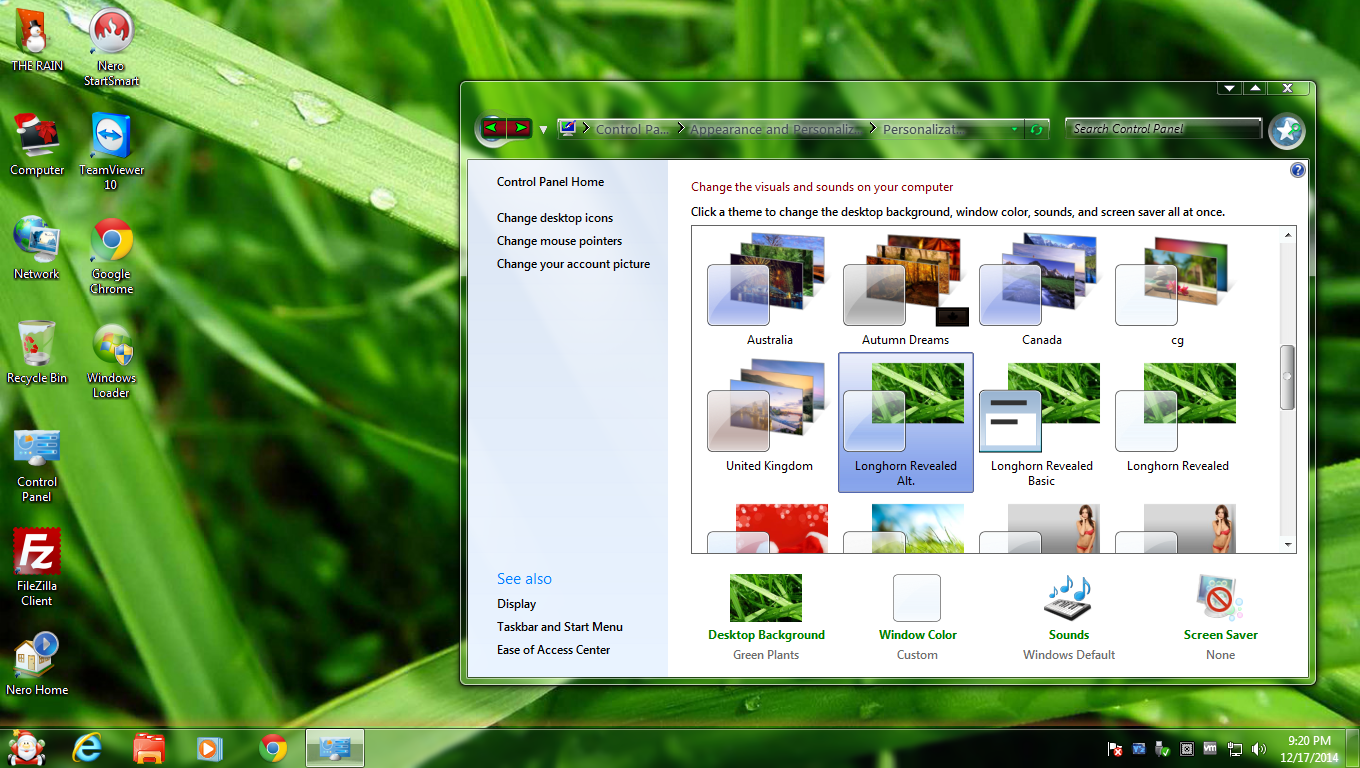
Task: Open Change desktop icons link
Action: (555, 218)
